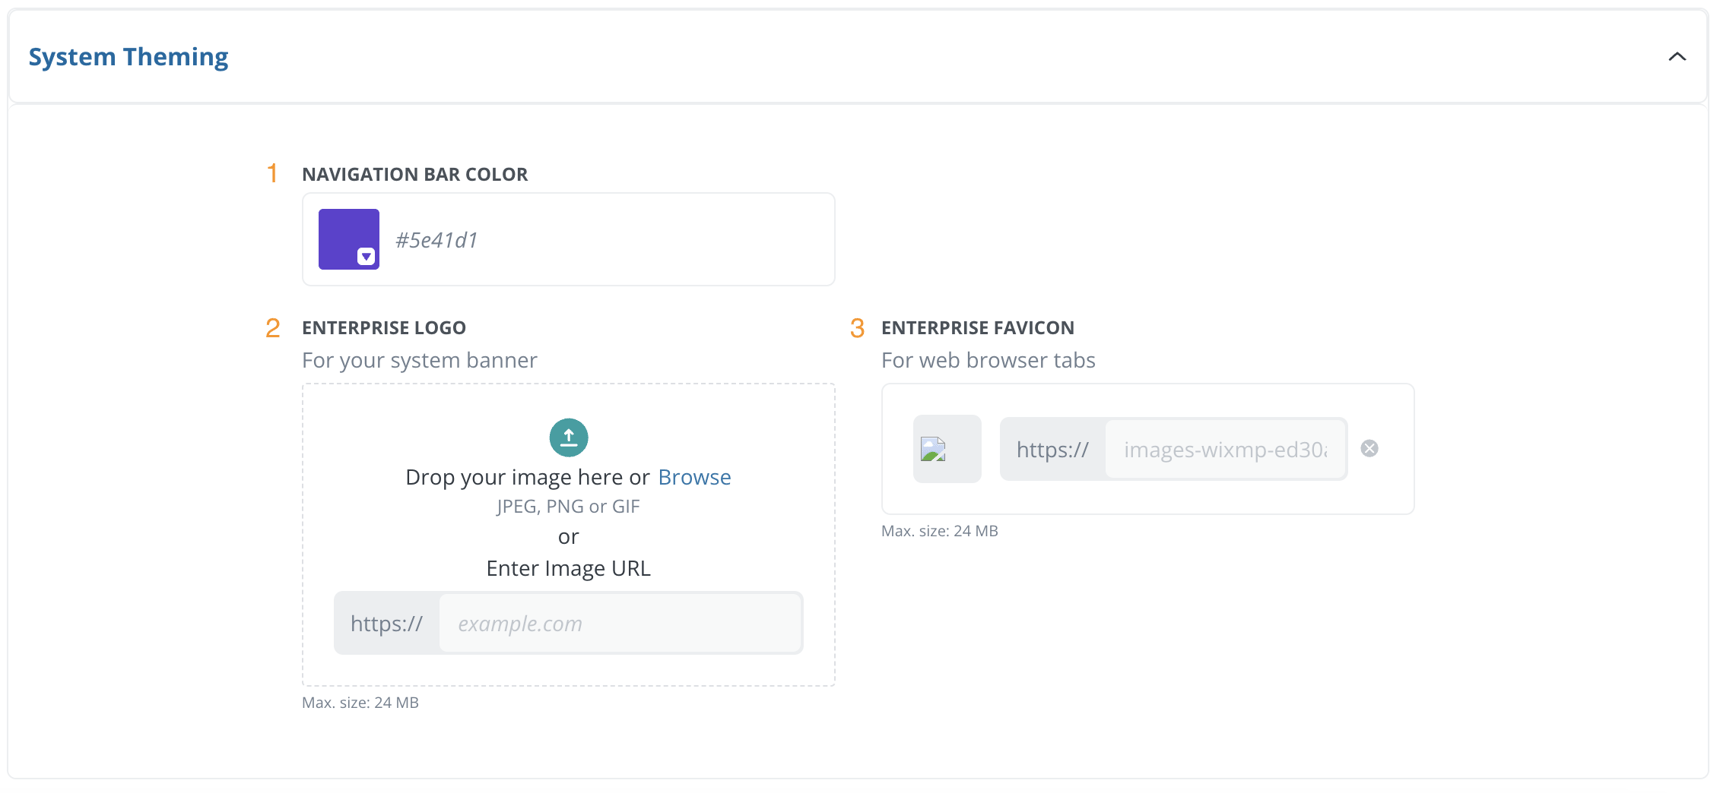The width and height of the screenshot is (1720, 793).
Task: Click the 'Enter Image URL' text
Action: point(568,568)
